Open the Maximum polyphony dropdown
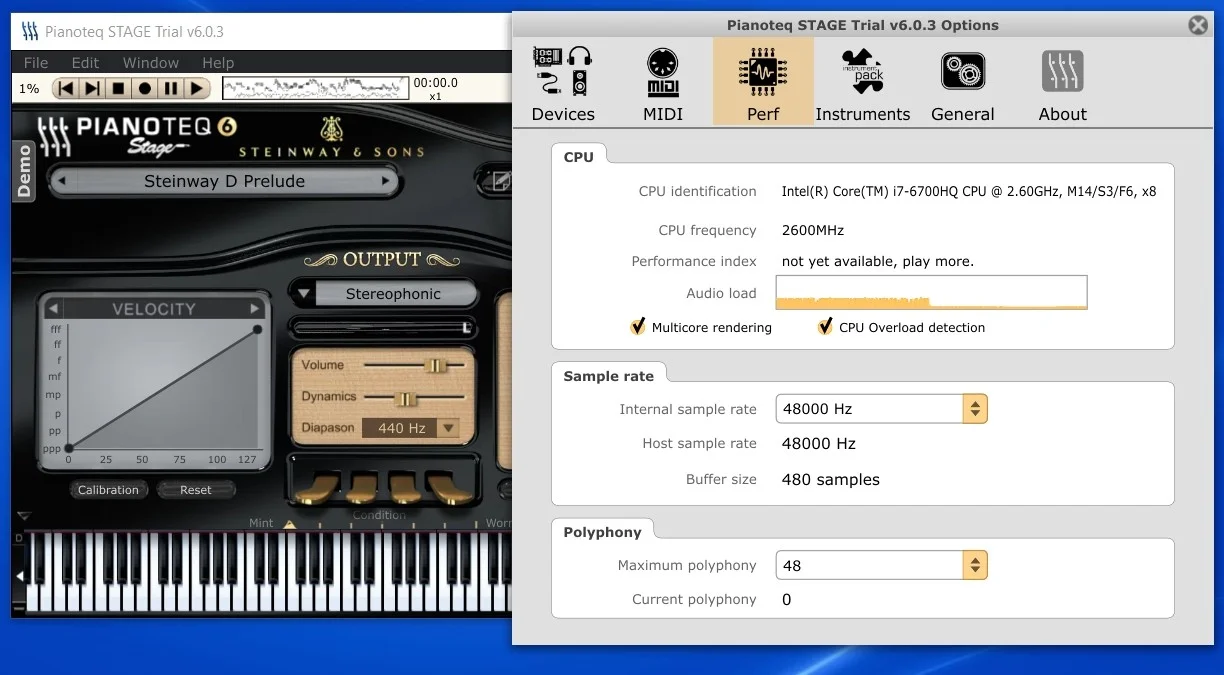Image resolution: width=1224 pixels, height=675 pixels. pos(975,566)
